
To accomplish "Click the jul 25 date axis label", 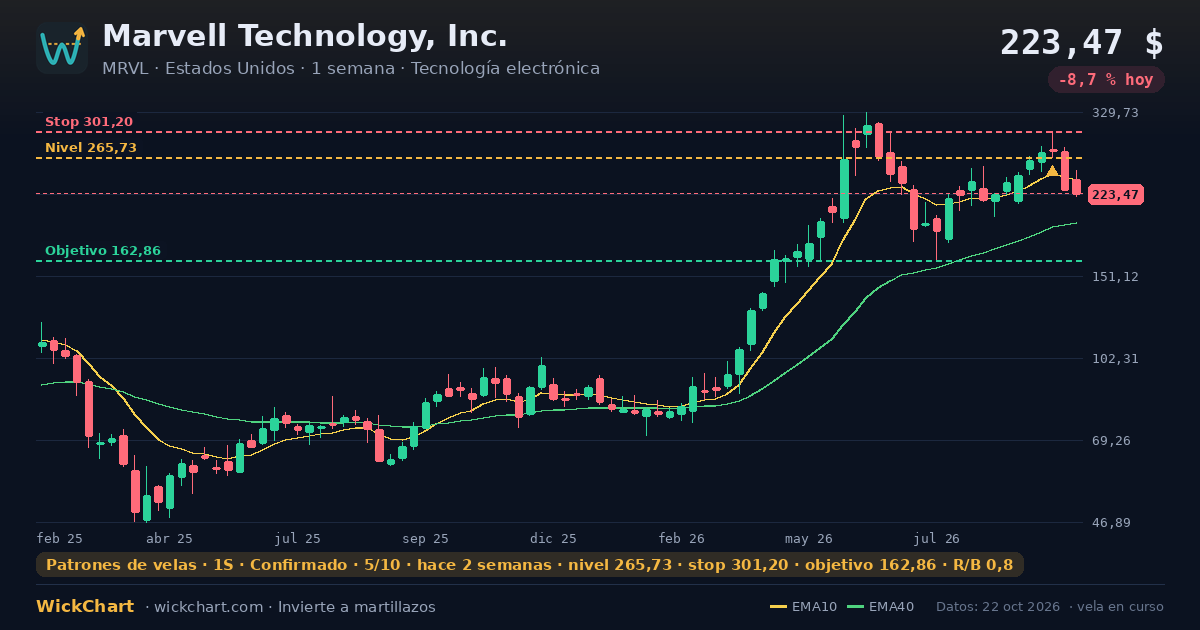I will (x=298, y=538).
